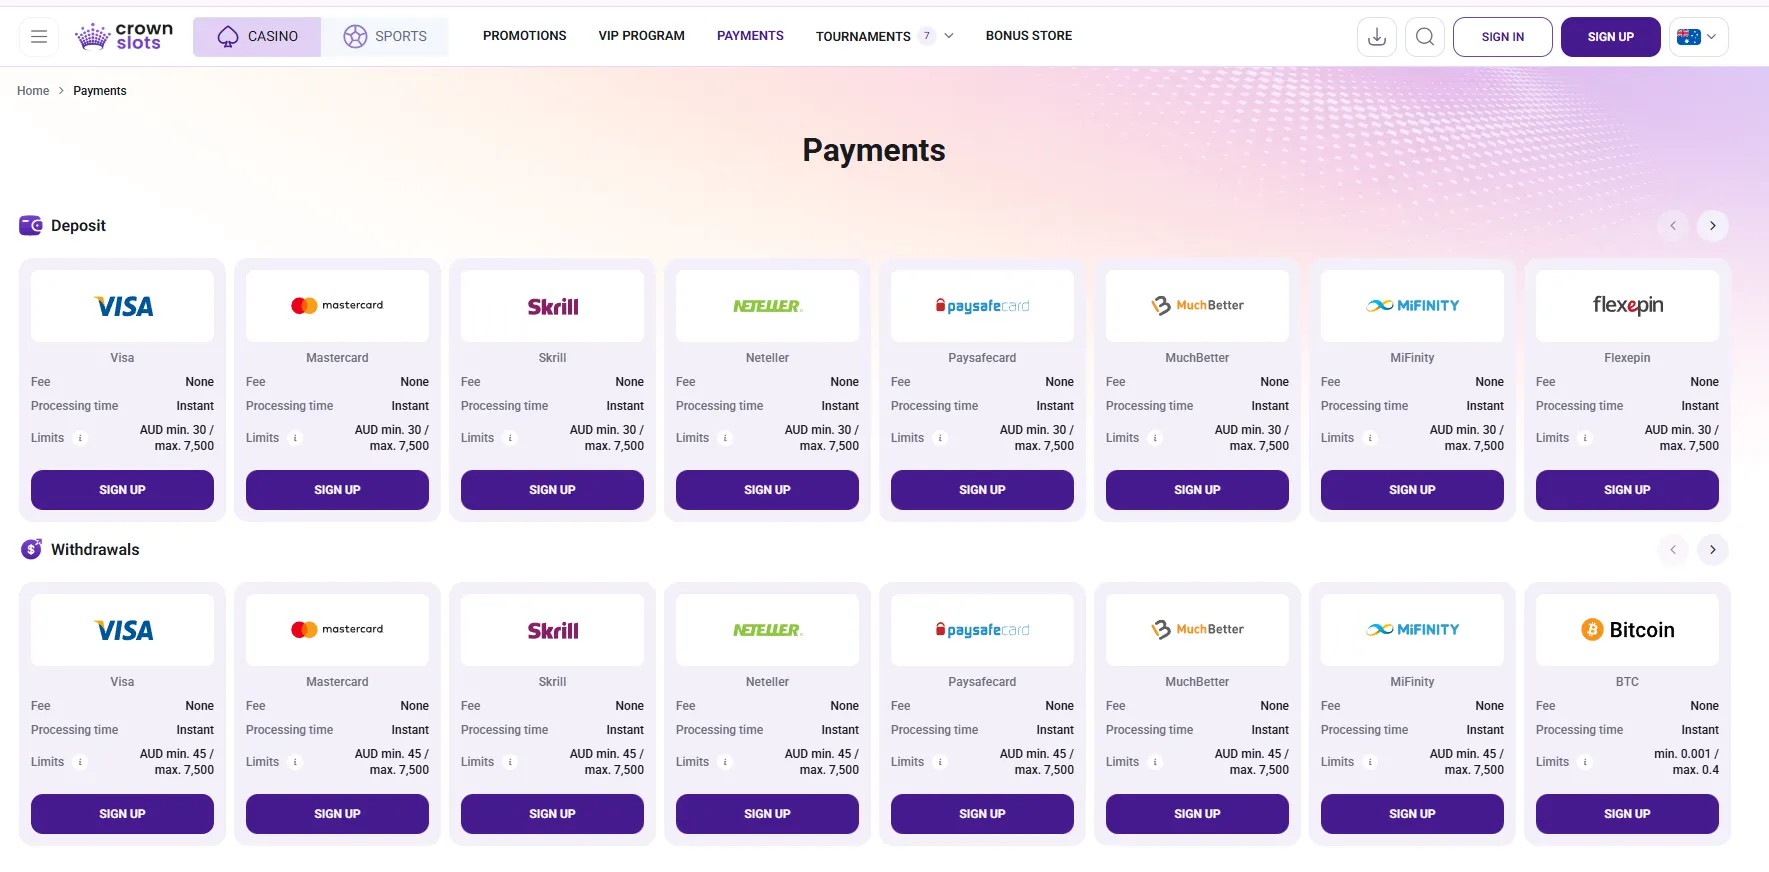
Task: Select the crown slots logo
Action: pyautogui.click(x=123, y=36)
